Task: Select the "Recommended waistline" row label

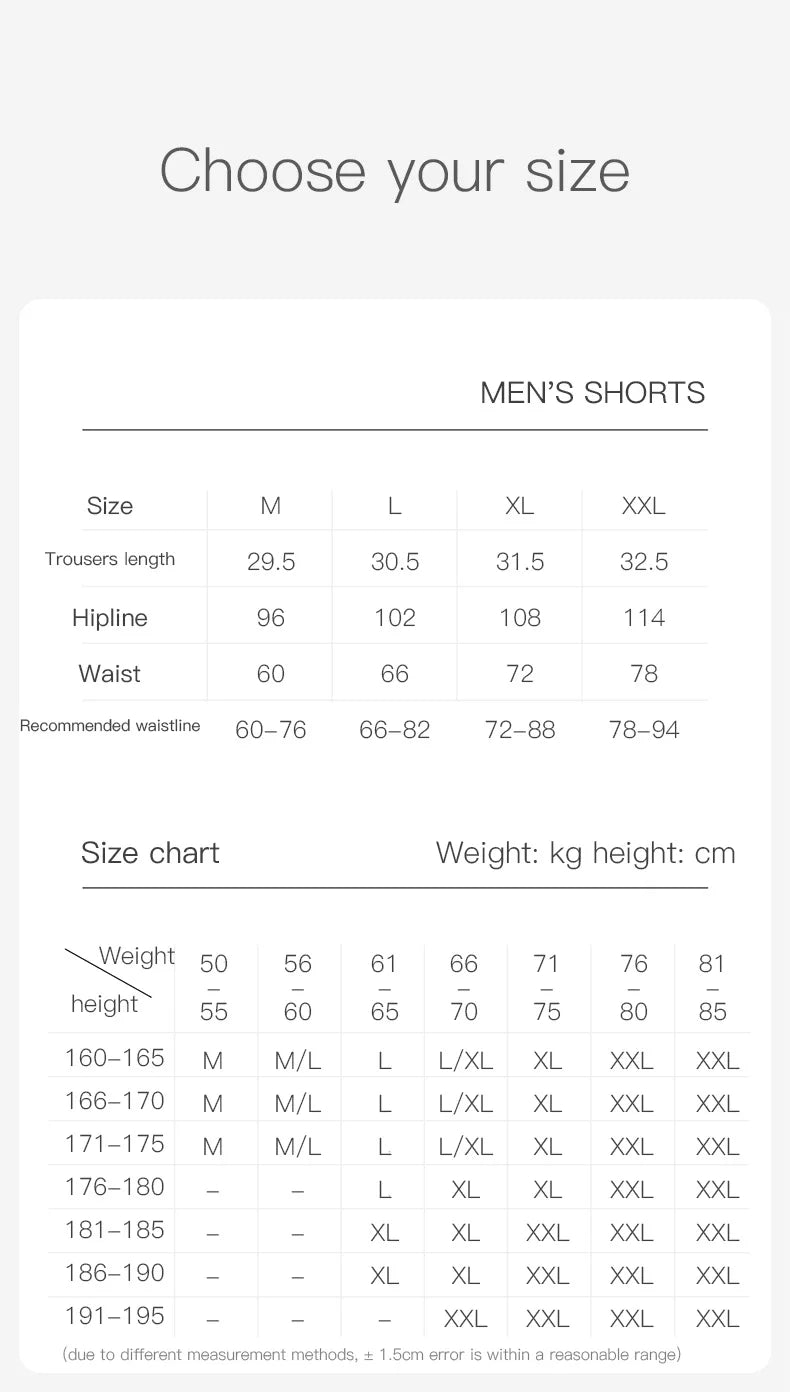Action: (x=110, y=726)
